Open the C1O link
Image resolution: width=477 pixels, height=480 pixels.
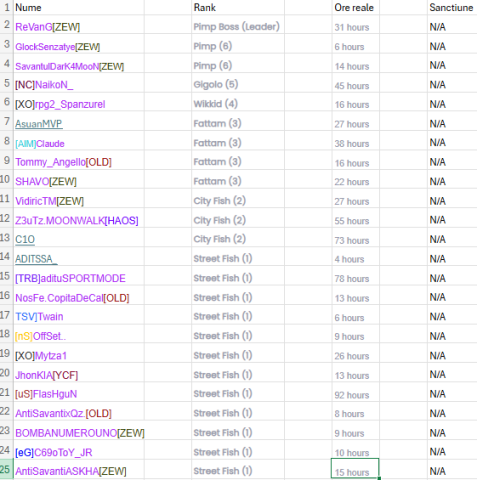(x=25, y=239)
